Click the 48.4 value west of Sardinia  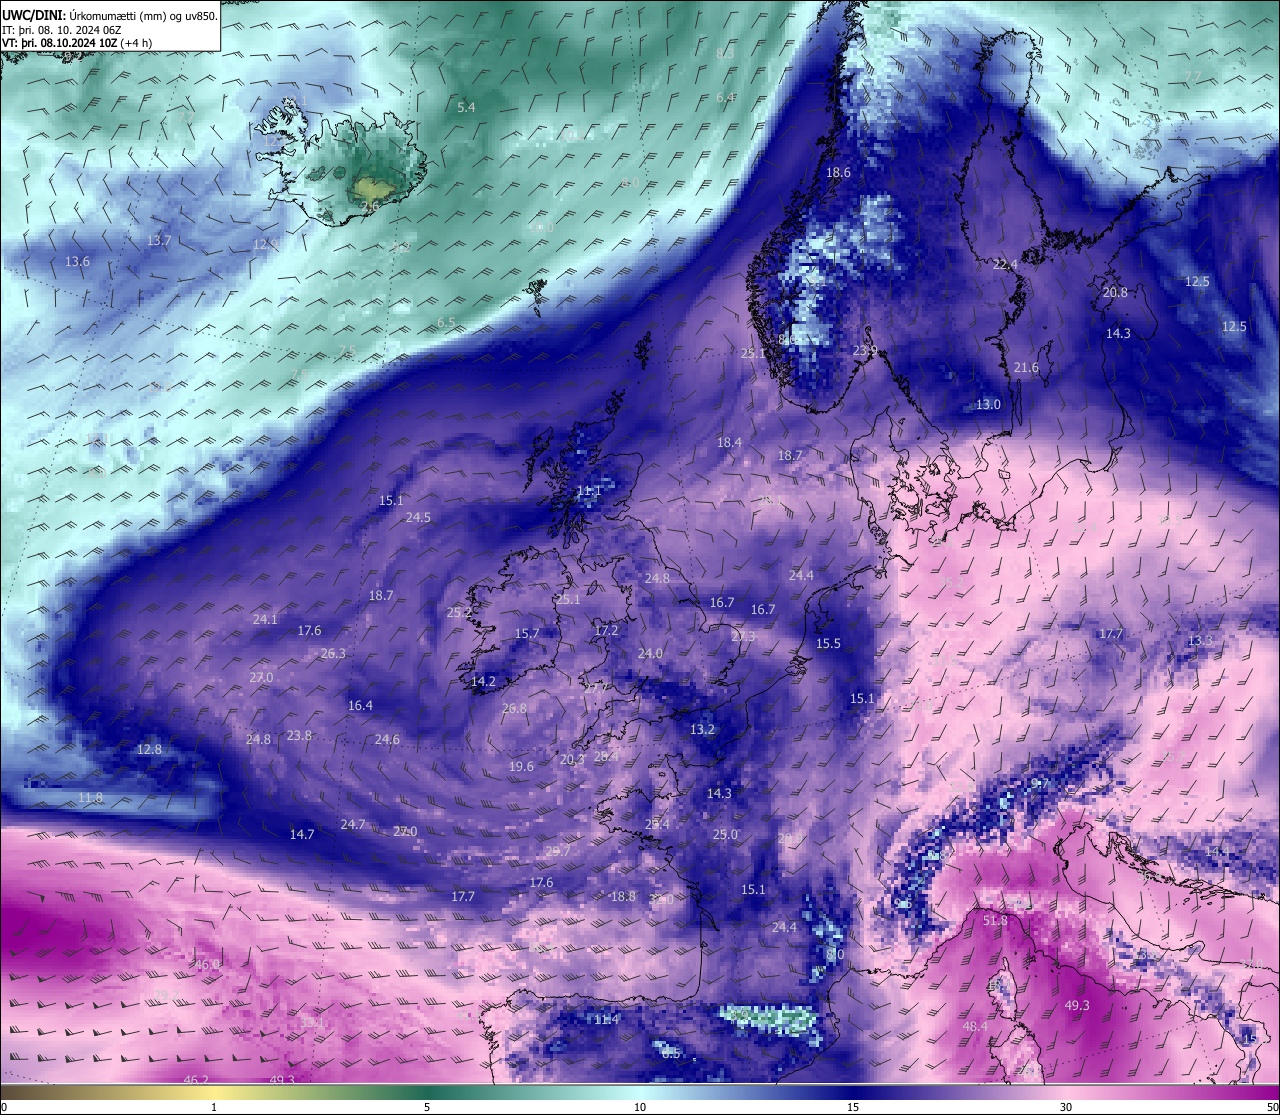pos(975,1026)
